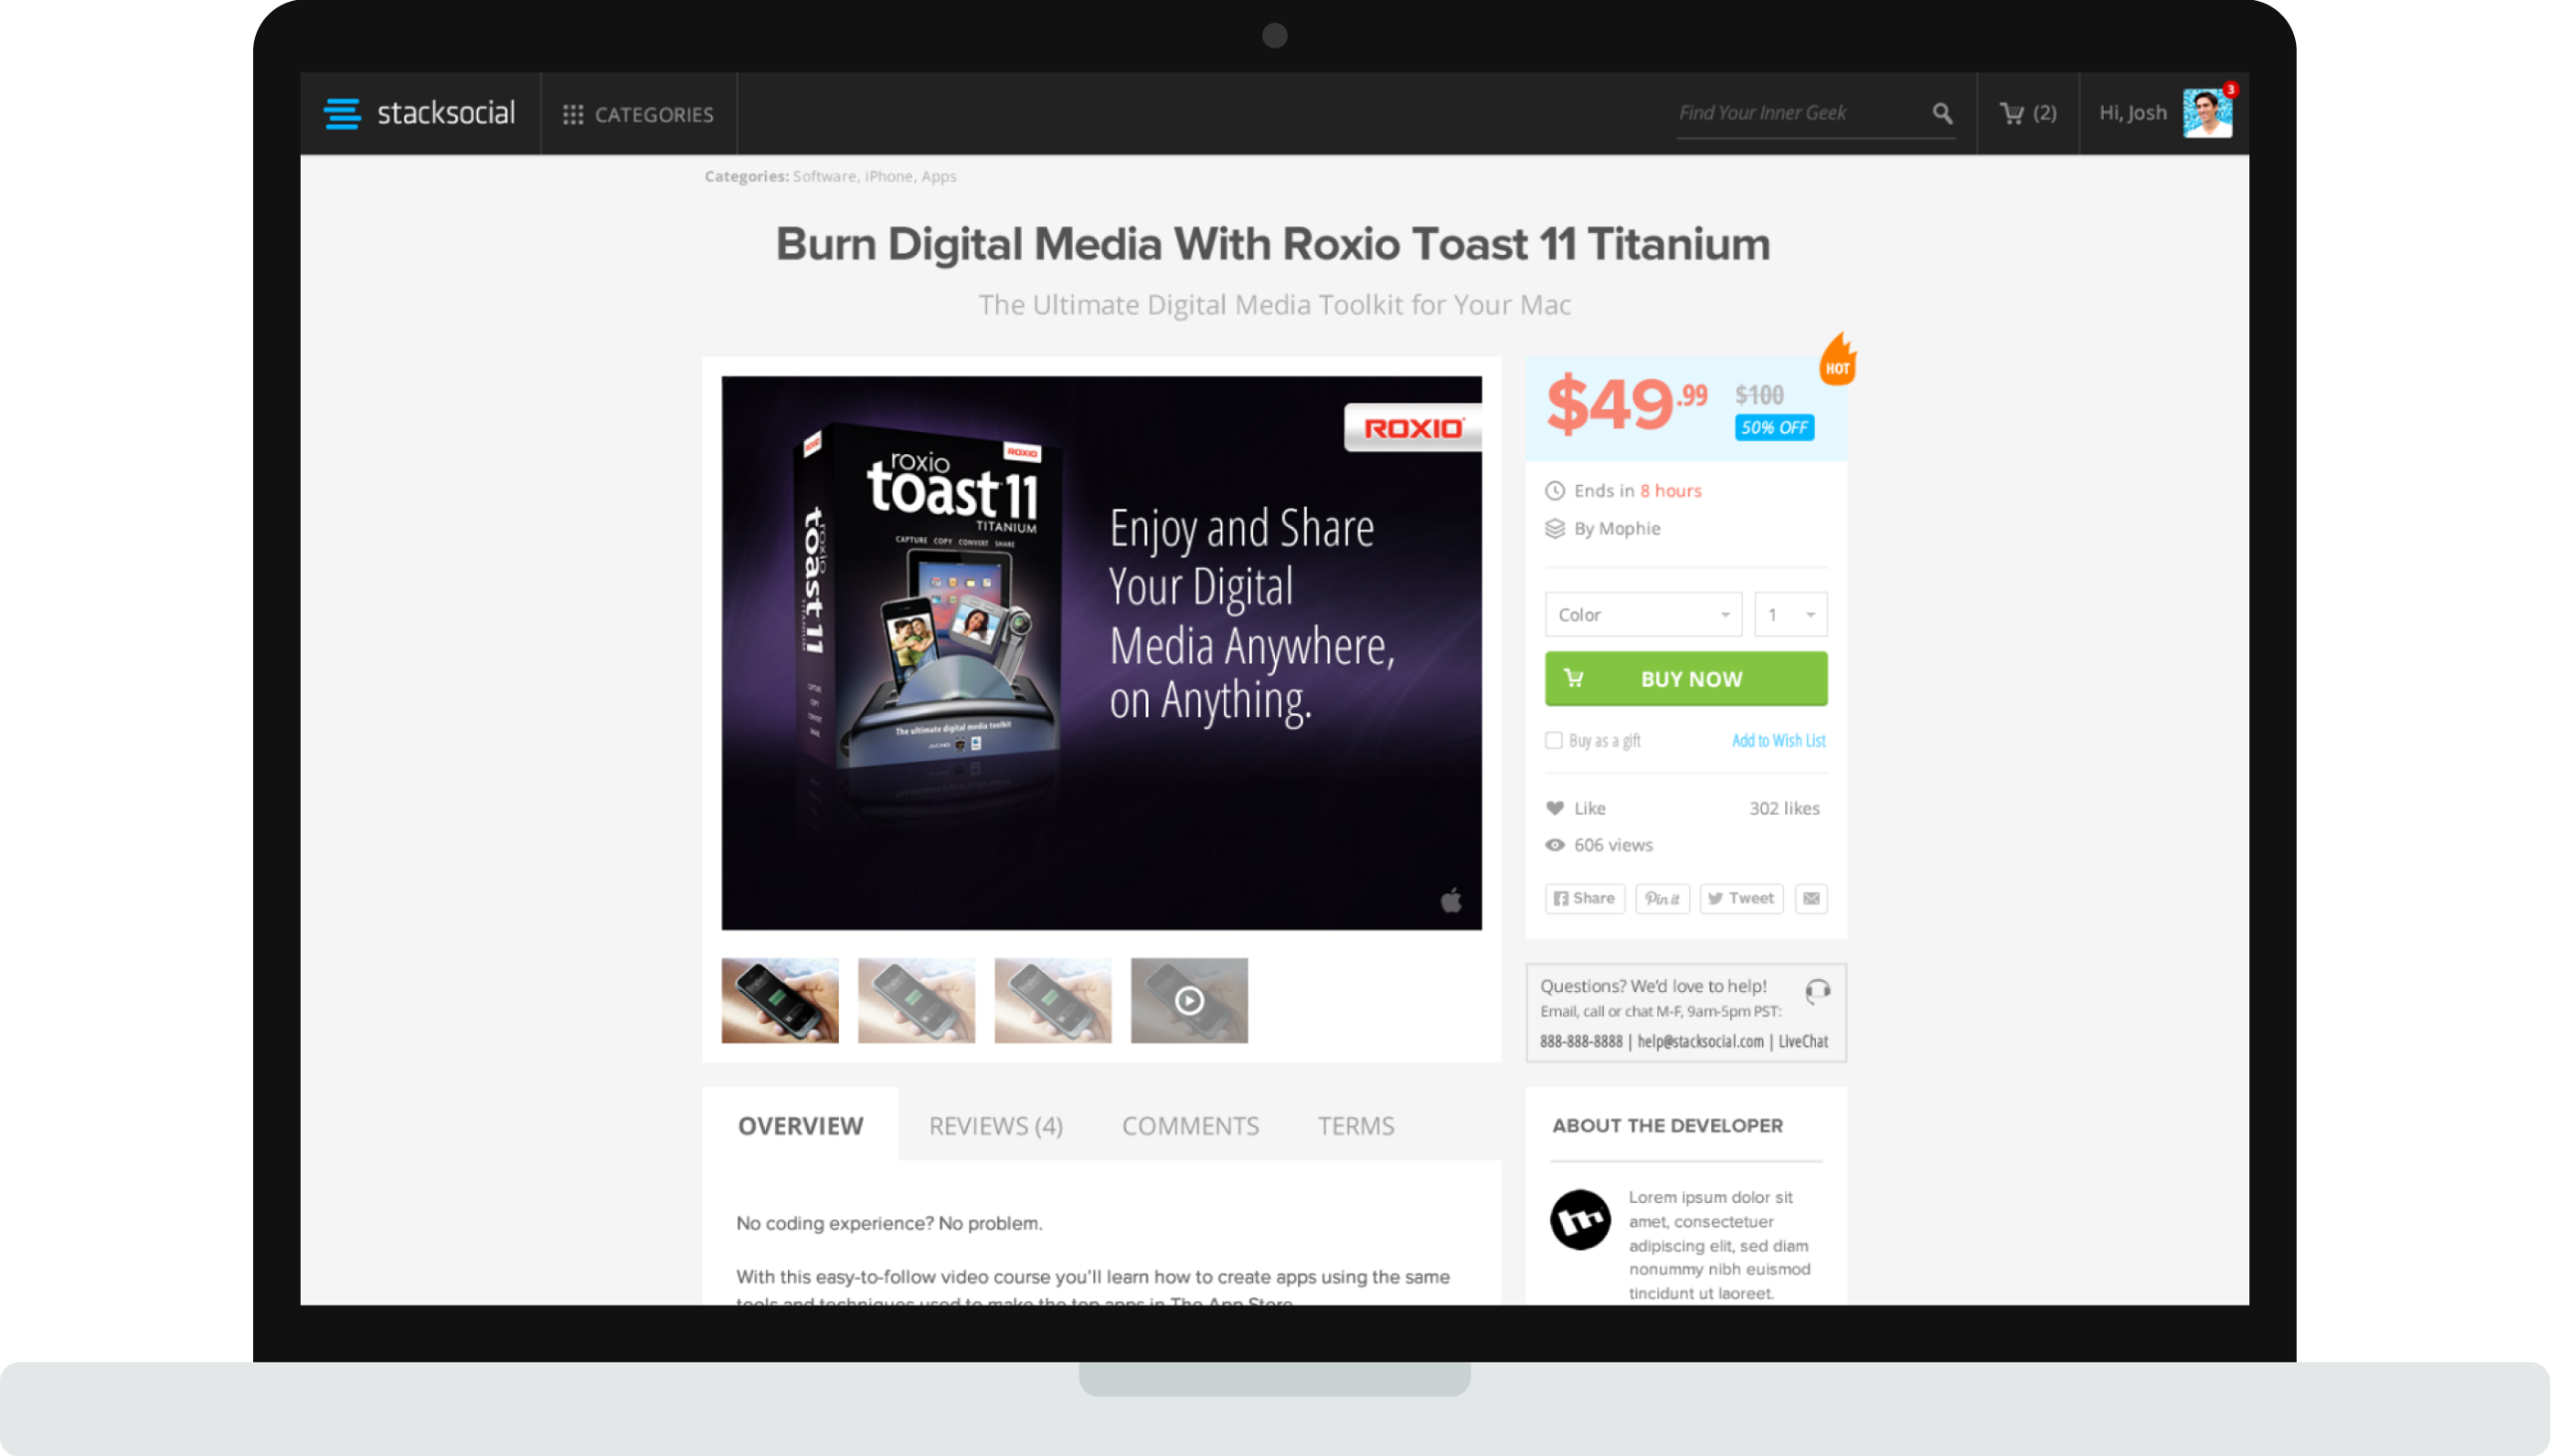Viewport: 2550px width, 1456px height.
Task: Open the Categories menu
Action: point(638,114)
